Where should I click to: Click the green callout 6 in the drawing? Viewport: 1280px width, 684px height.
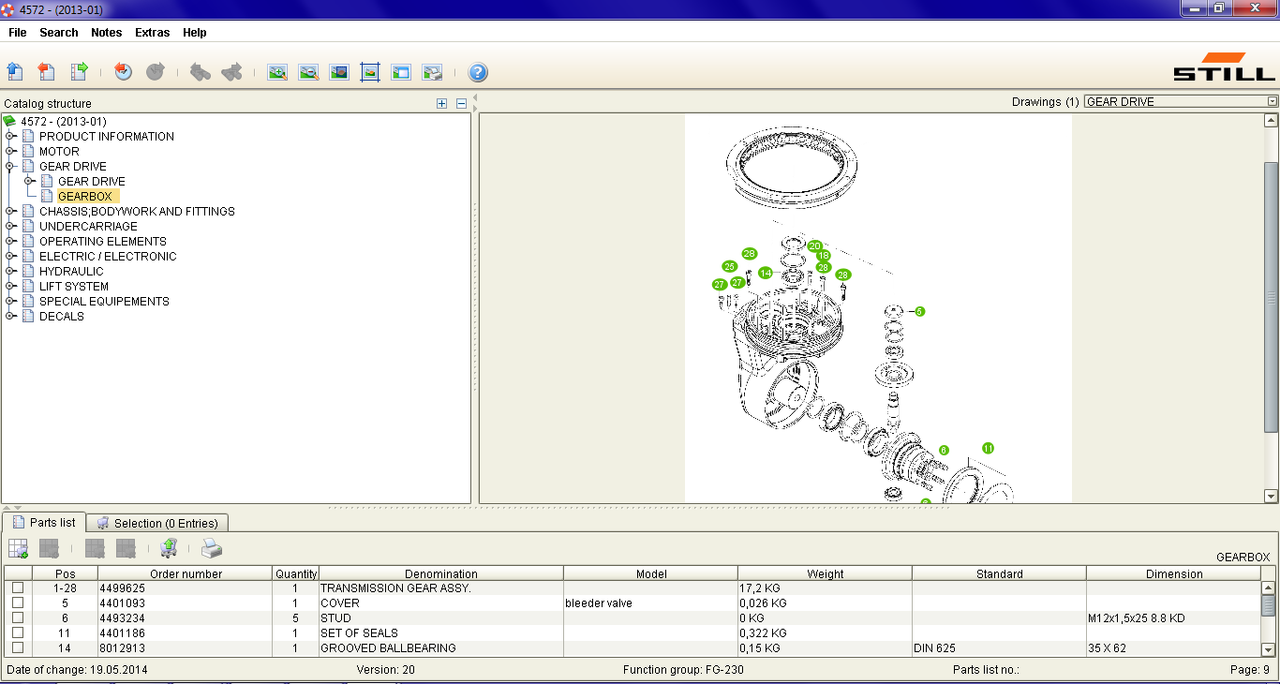point(943,451)
